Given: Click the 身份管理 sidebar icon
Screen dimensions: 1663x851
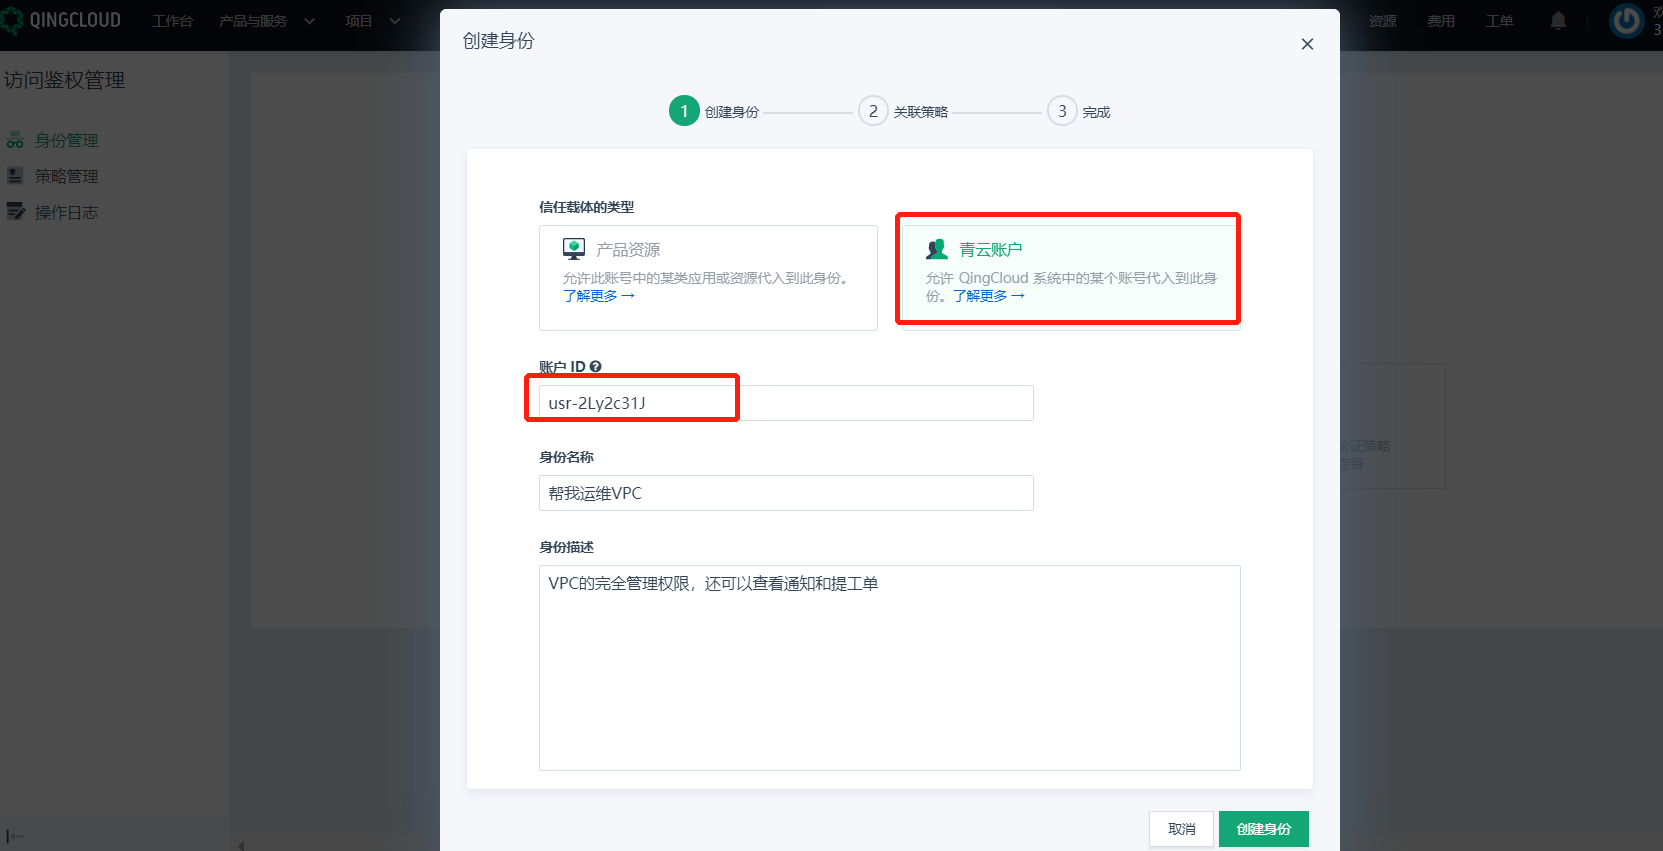Looking at the screenshot, I should coord(15,140).
